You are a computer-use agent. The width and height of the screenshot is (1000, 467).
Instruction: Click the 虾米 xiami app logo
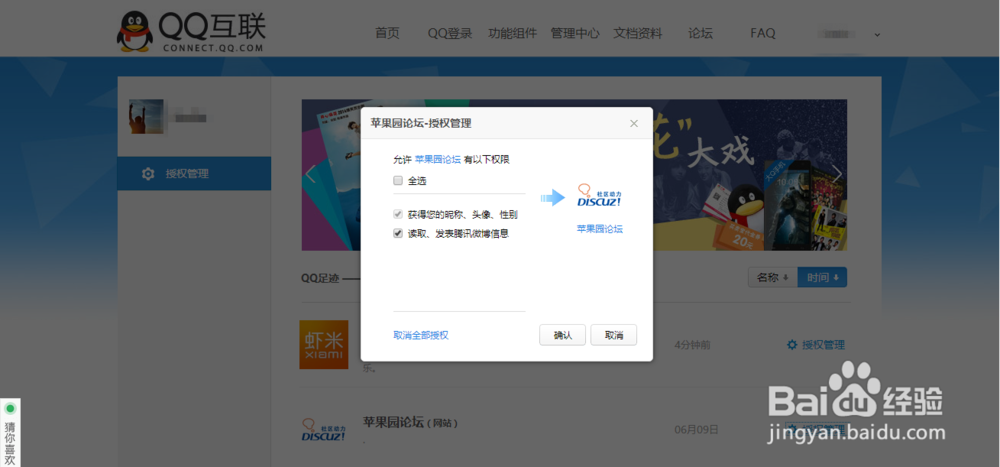coord(324,345)
